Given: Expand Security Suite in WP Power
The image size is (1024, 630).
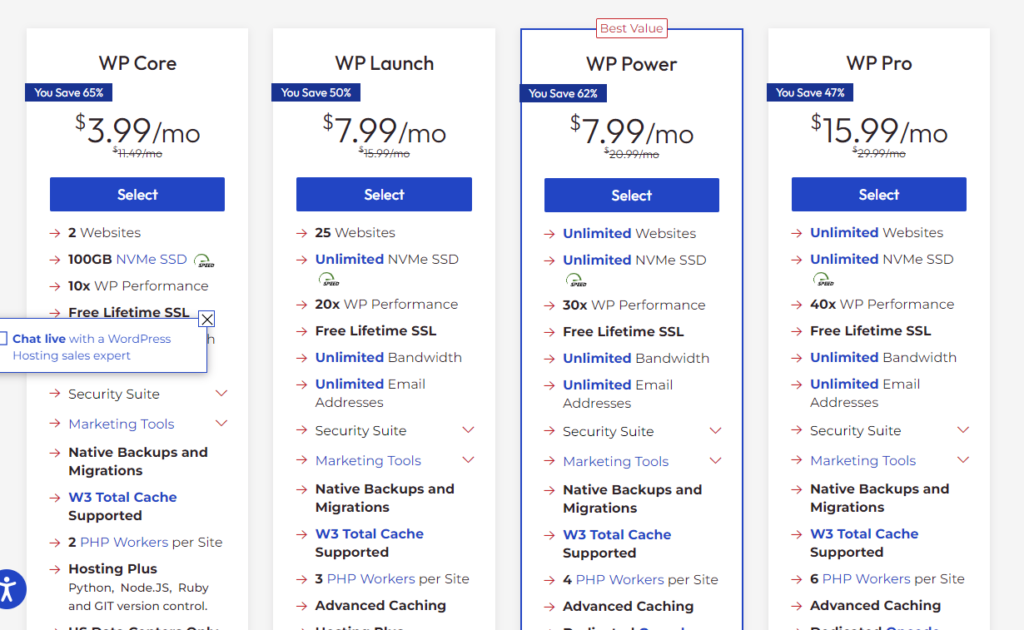Looking at the screenshot, I should [716, 430].
